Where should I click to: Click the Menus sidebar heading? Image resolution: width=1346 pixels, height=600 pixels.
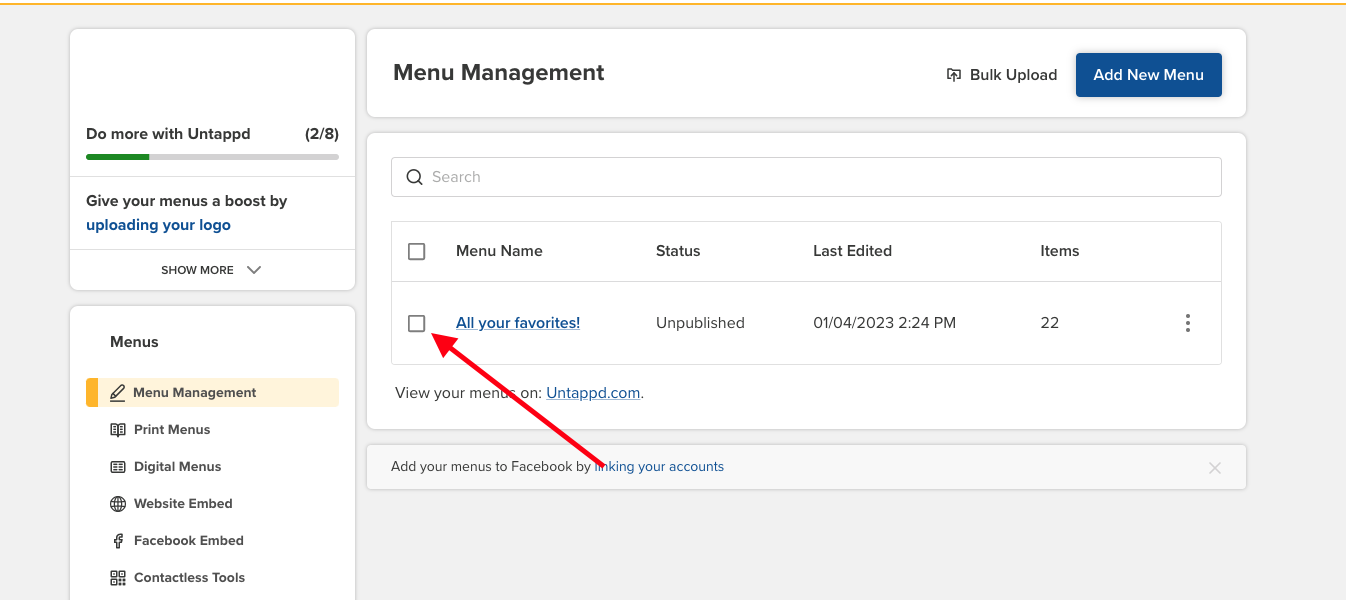coord(134,342)
